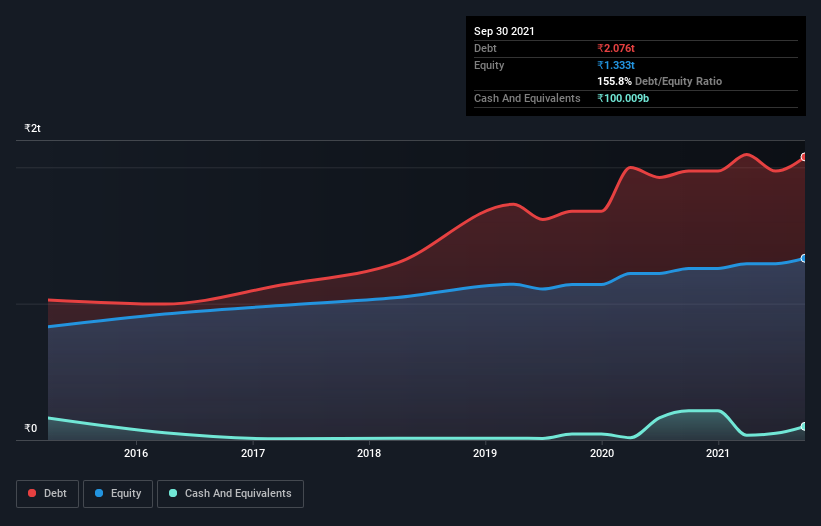Toggle the Debt legend button
Image resolution: width=821 pixels, height=526 pixels.
47,494
